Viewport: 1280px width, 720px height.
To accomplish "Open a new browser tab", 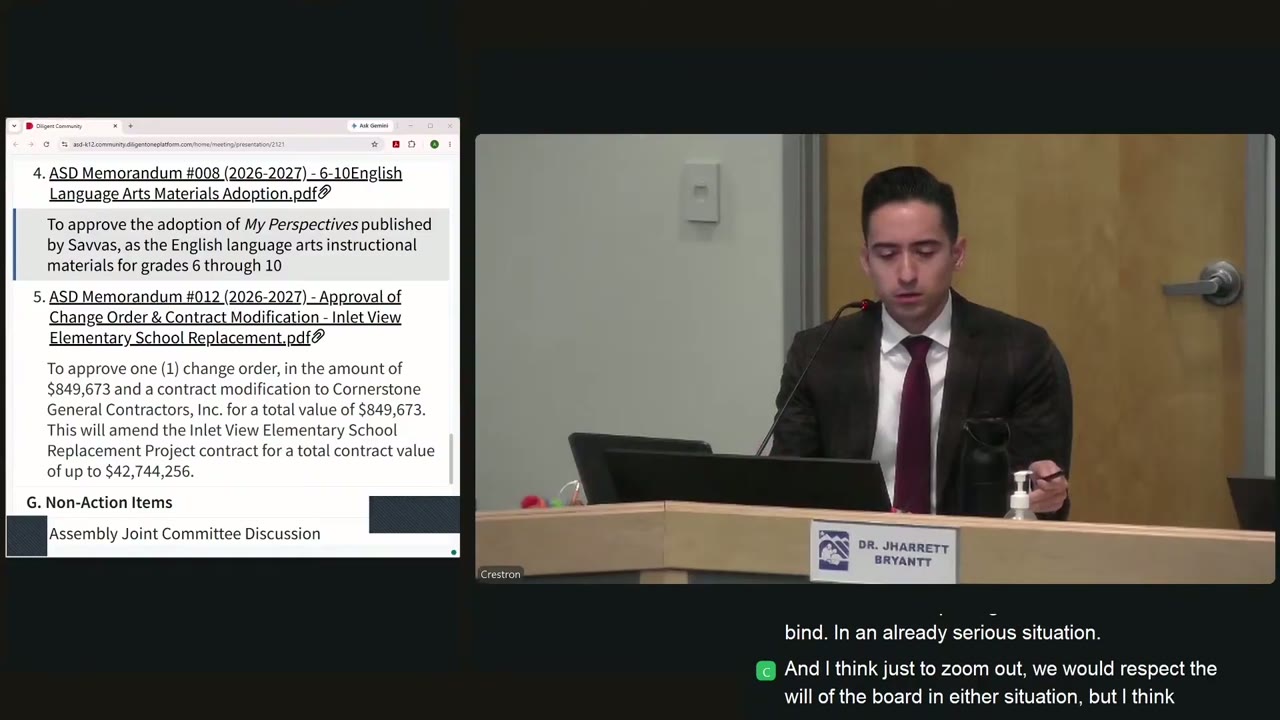I will click(x=130, y=126).
